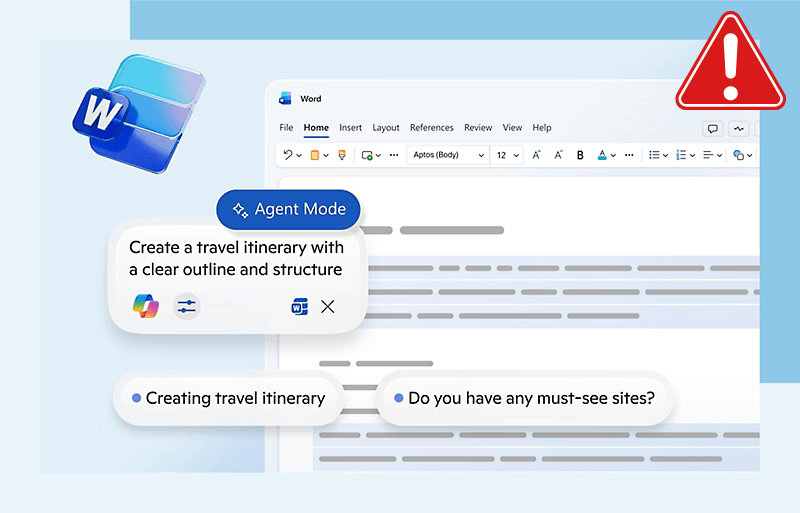Open the Insert tab

(x=351, y=128)
